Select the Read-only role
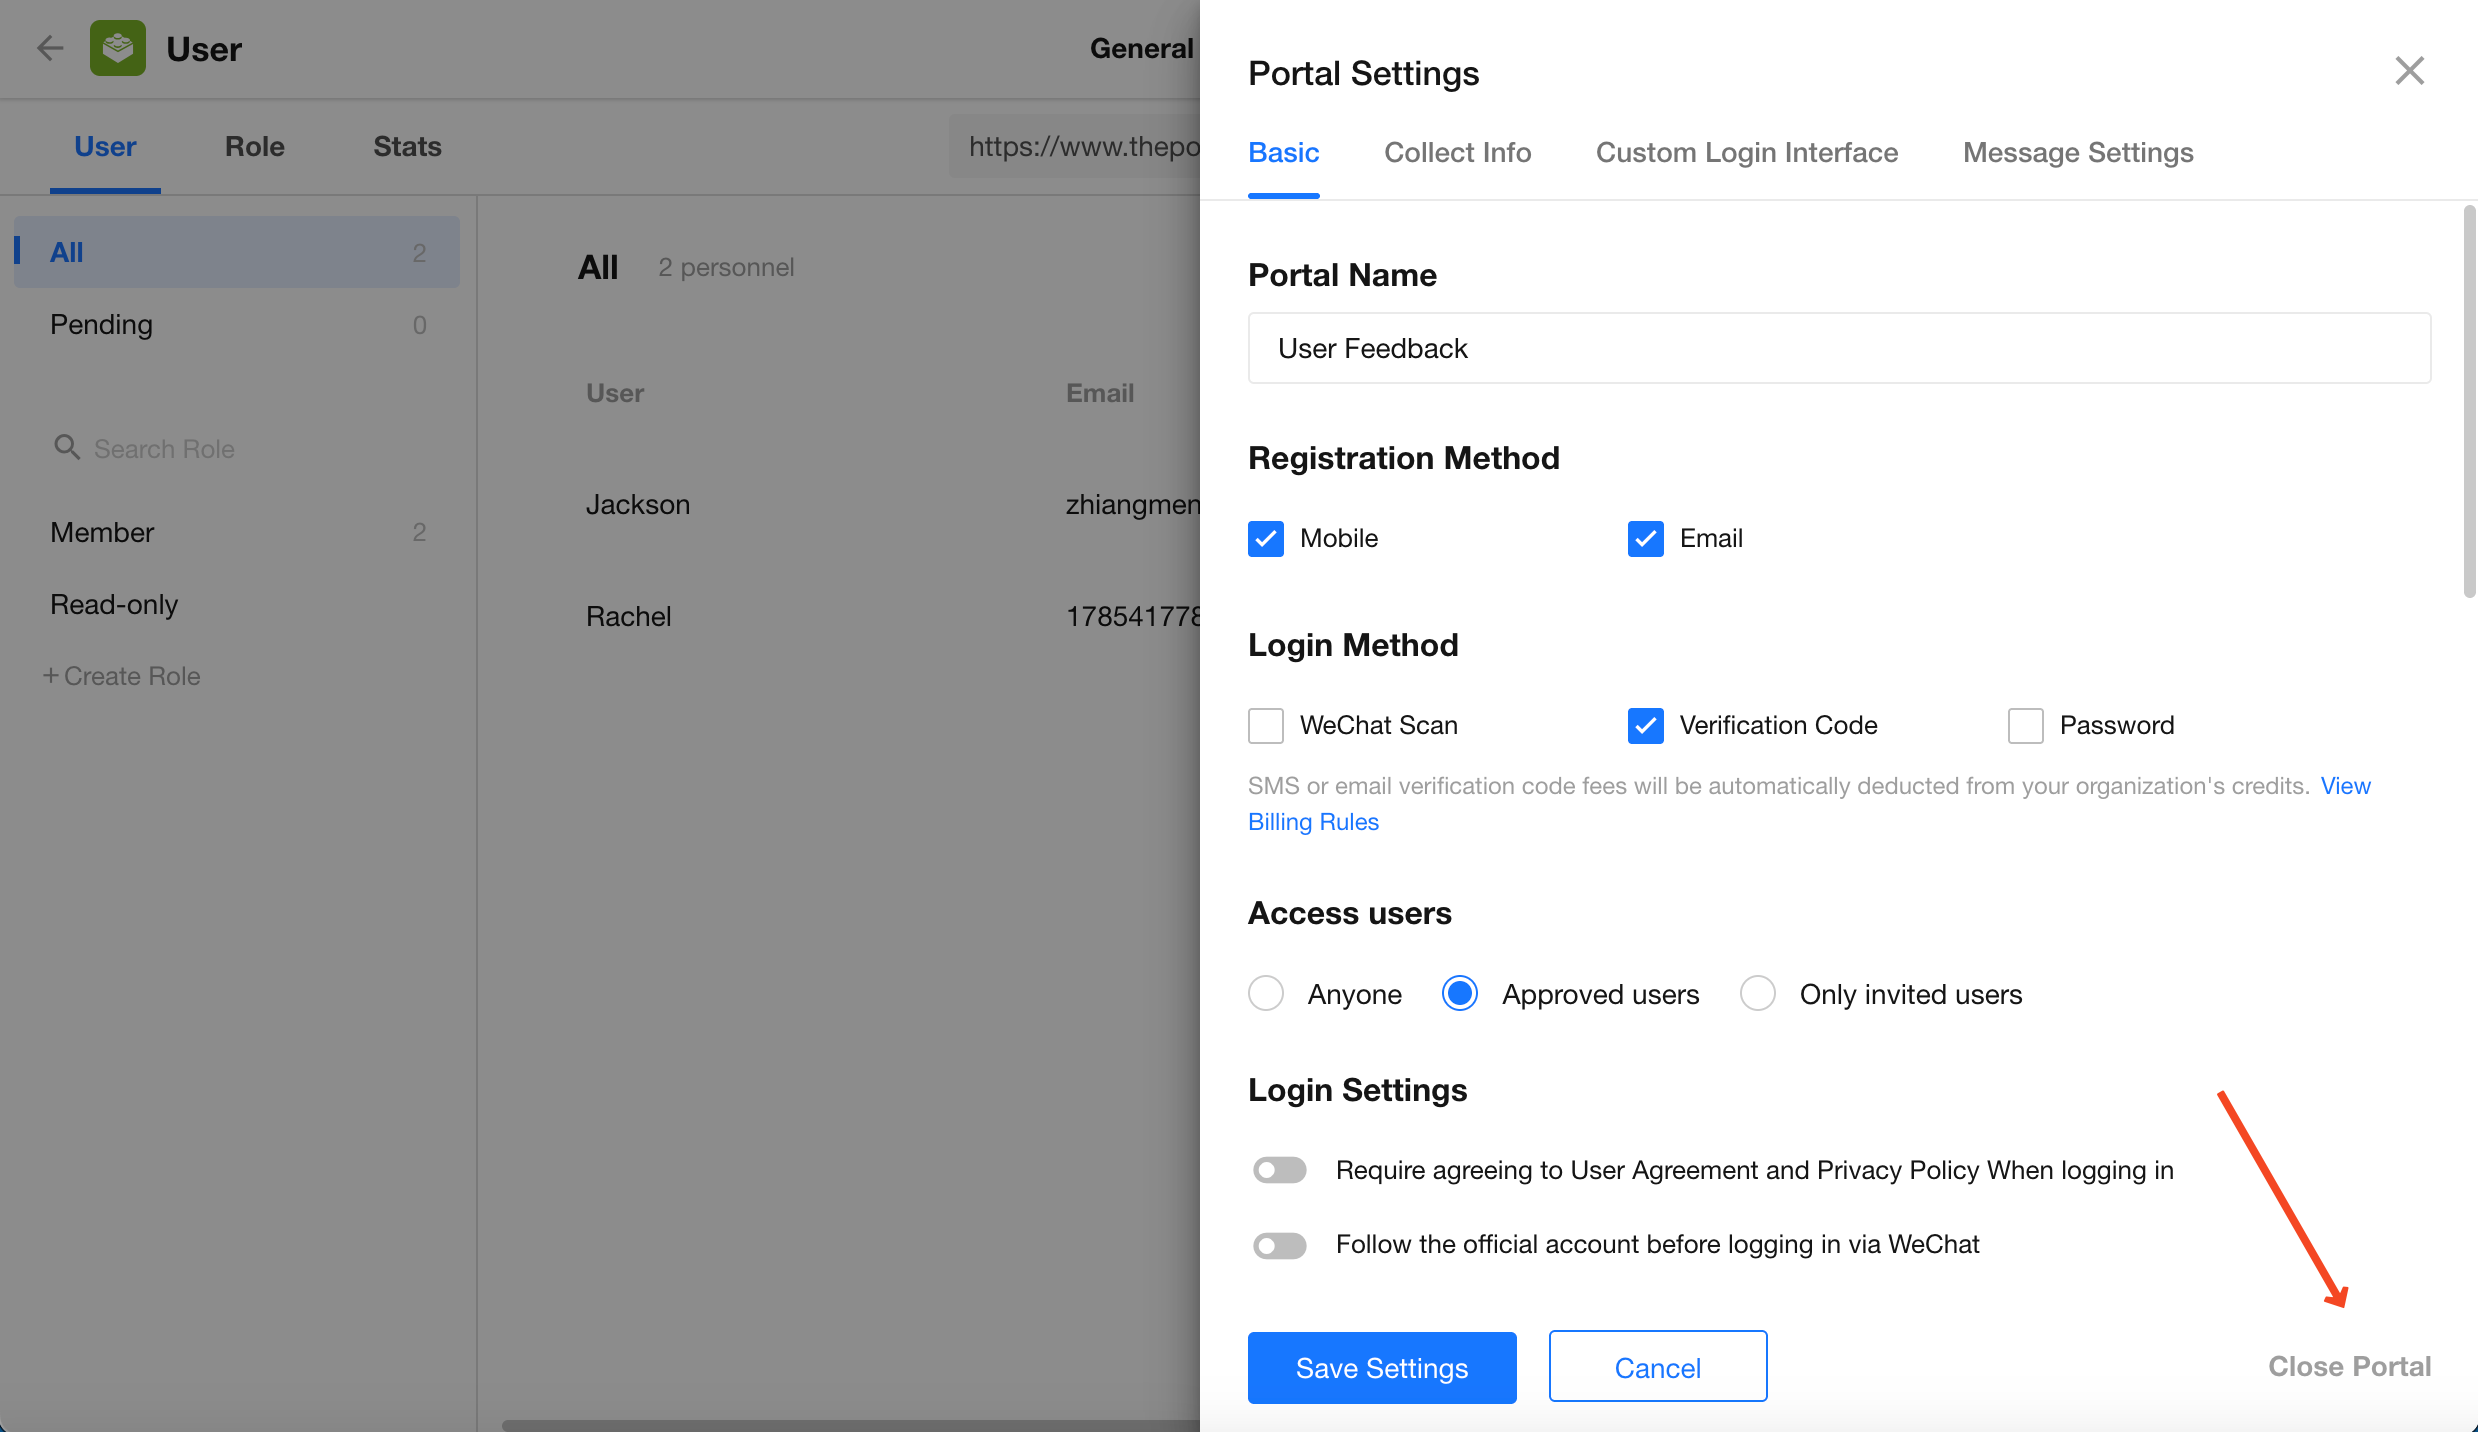This screenshot has width=2478, height=1432. pyautogui.click(x=237, y=604)
